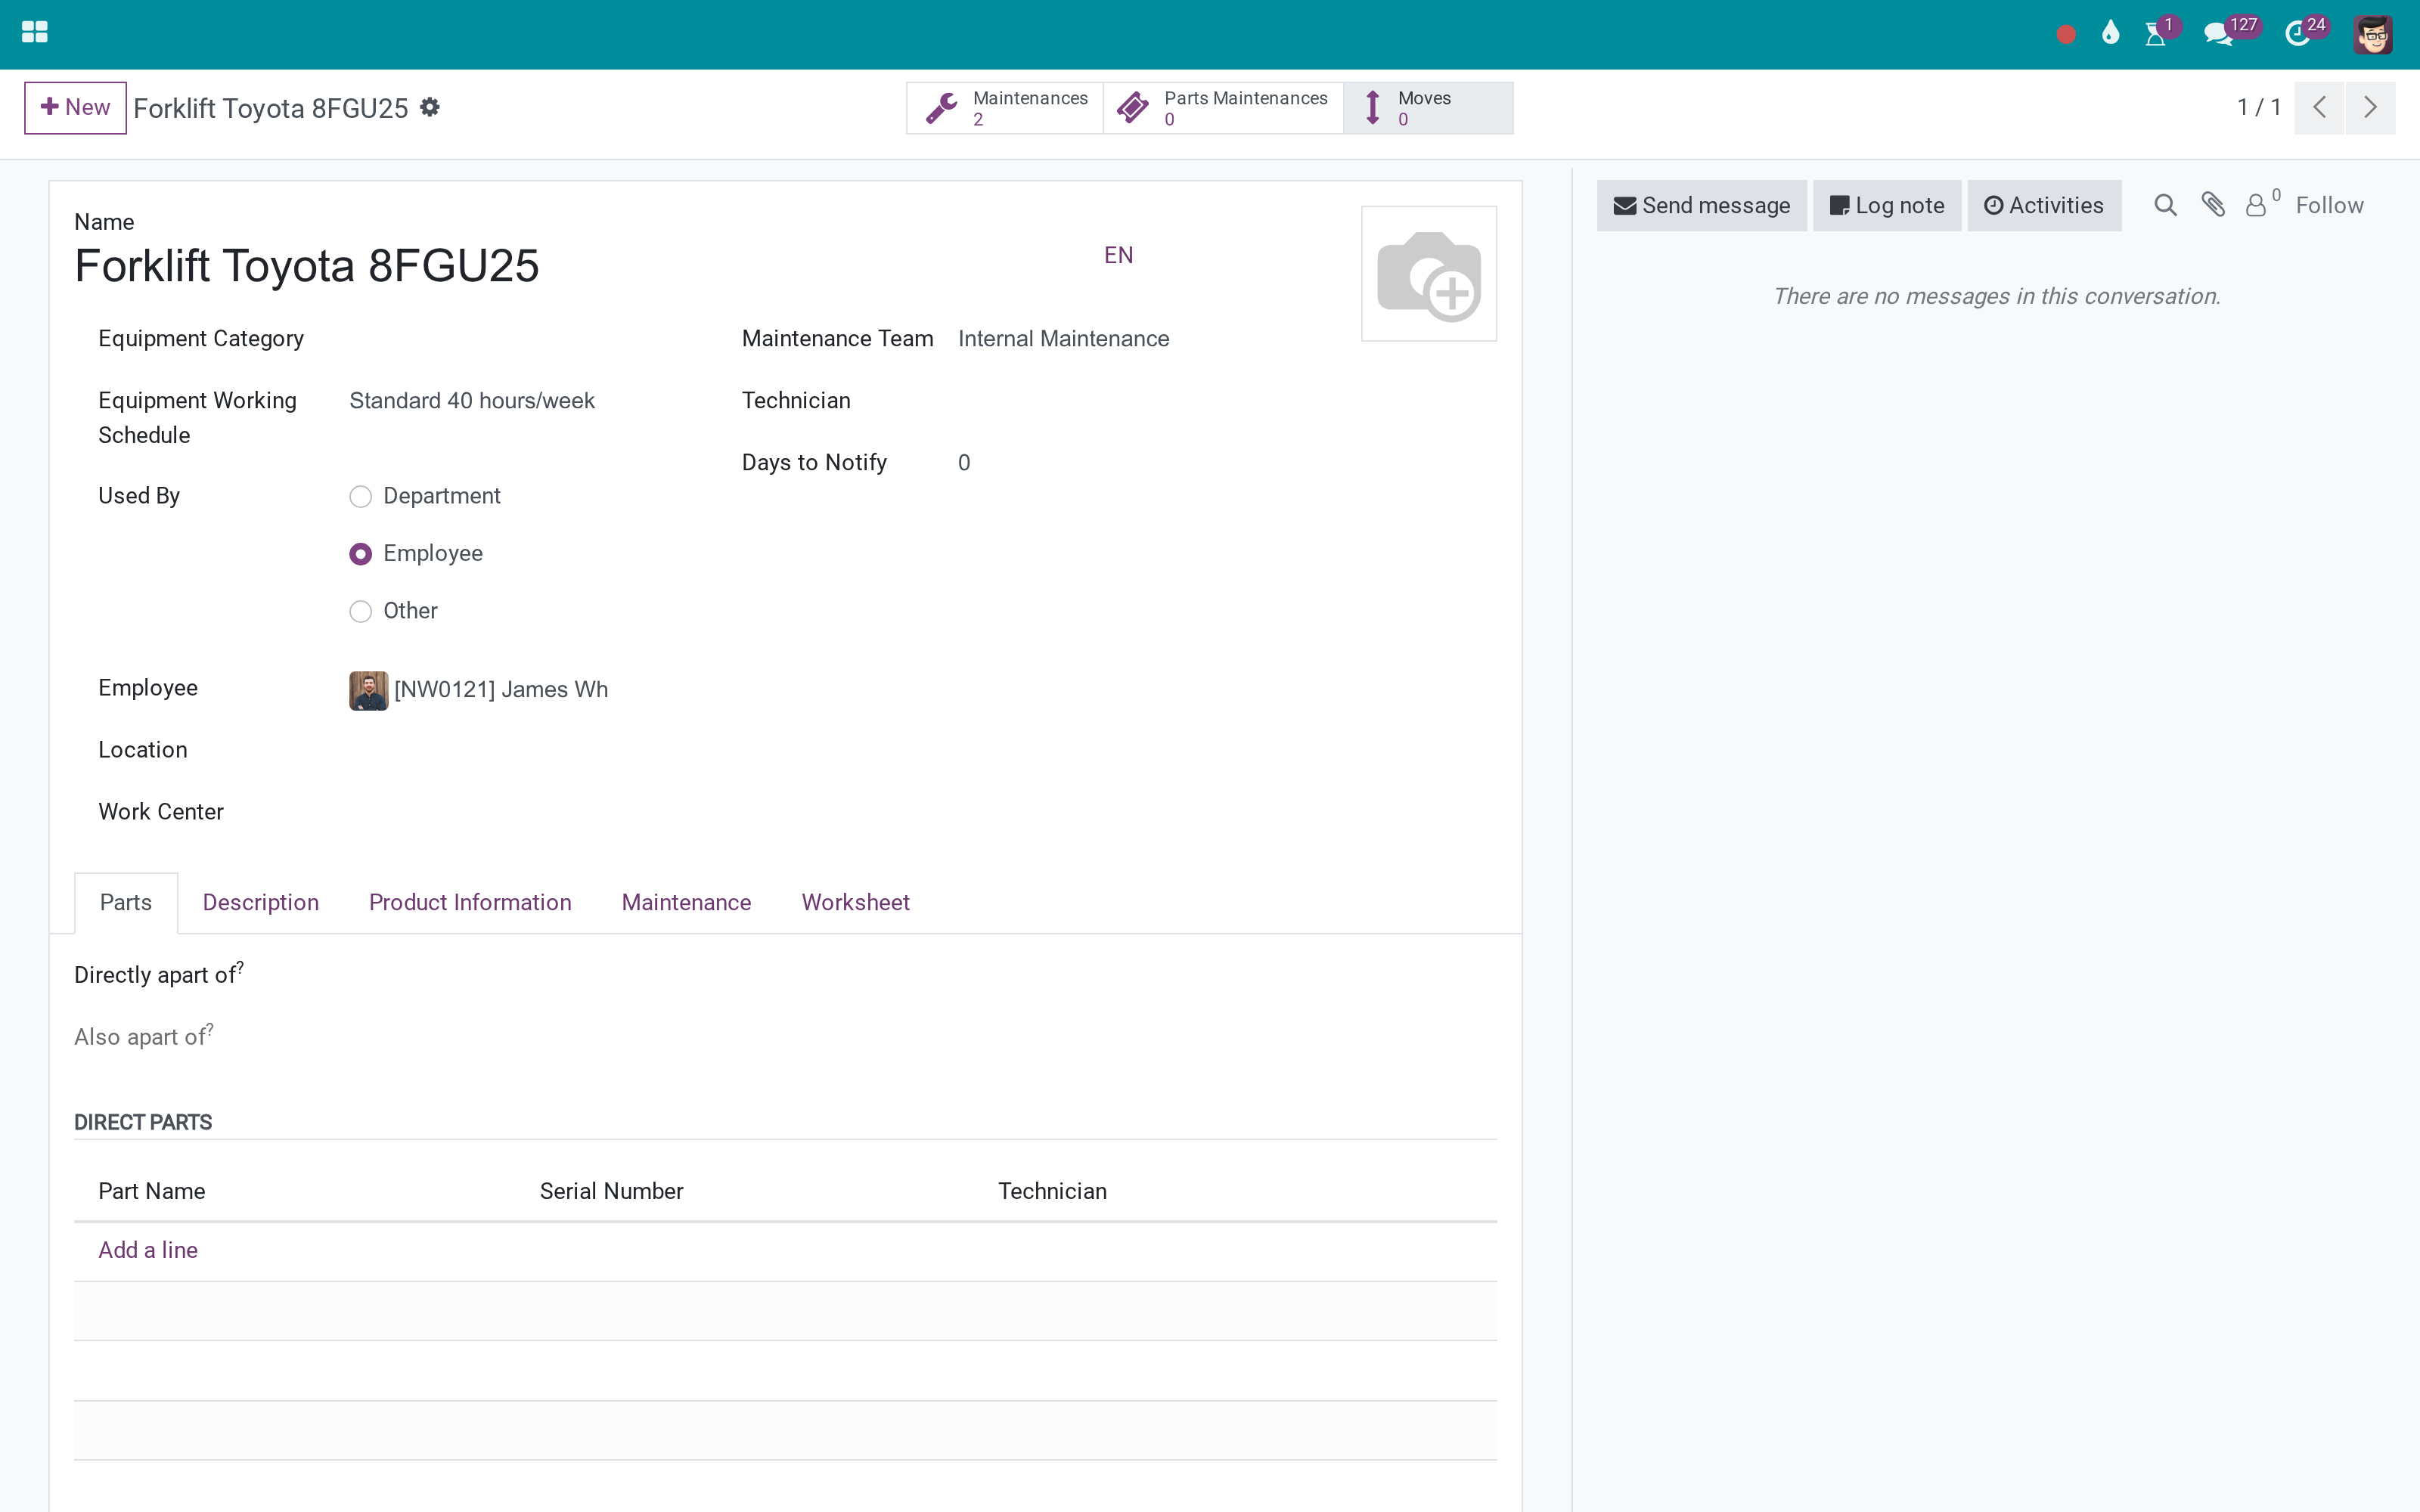Image resolution: width=2420 pixels, height=1512 pixels.
Task: Sort by Serial Number column header
Action: coord(612,1192)
